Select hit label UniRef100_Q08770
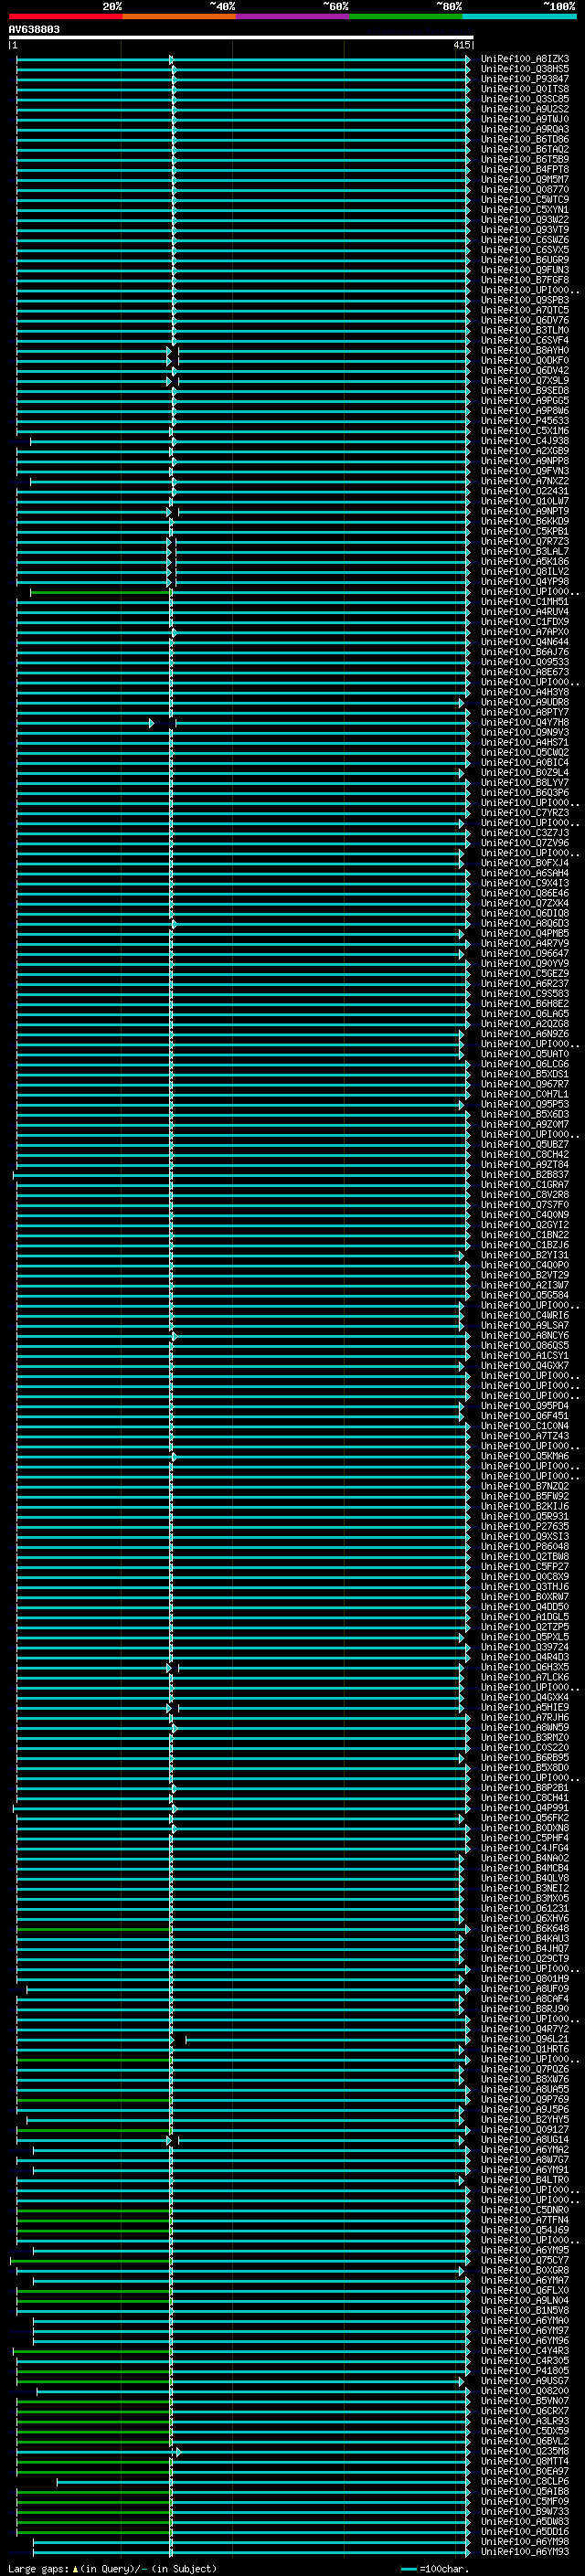Viewport: 585px width, 2576px height. click(525, 189)
